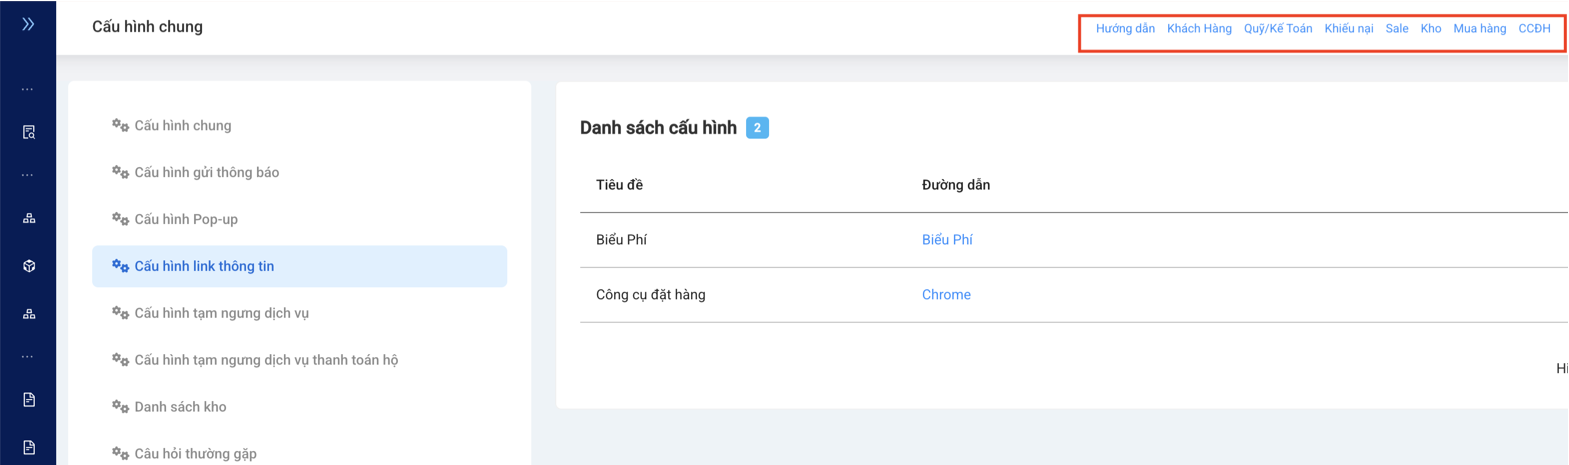This screenshot has height=465, width=1569.
Task: Open the Danh sách kho settings item
Action: pos(180,407)
